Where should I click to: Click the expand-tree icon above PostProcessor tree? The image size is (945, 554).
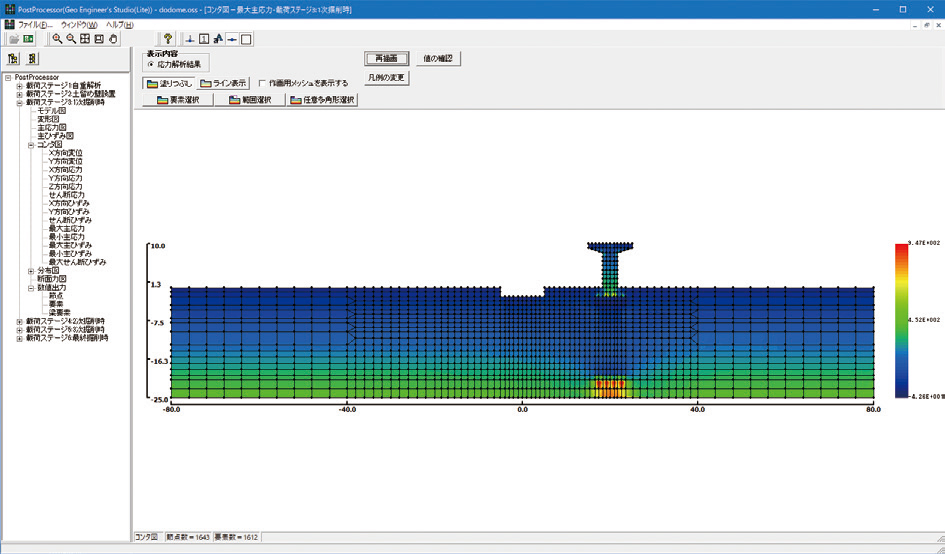(13, 58)
